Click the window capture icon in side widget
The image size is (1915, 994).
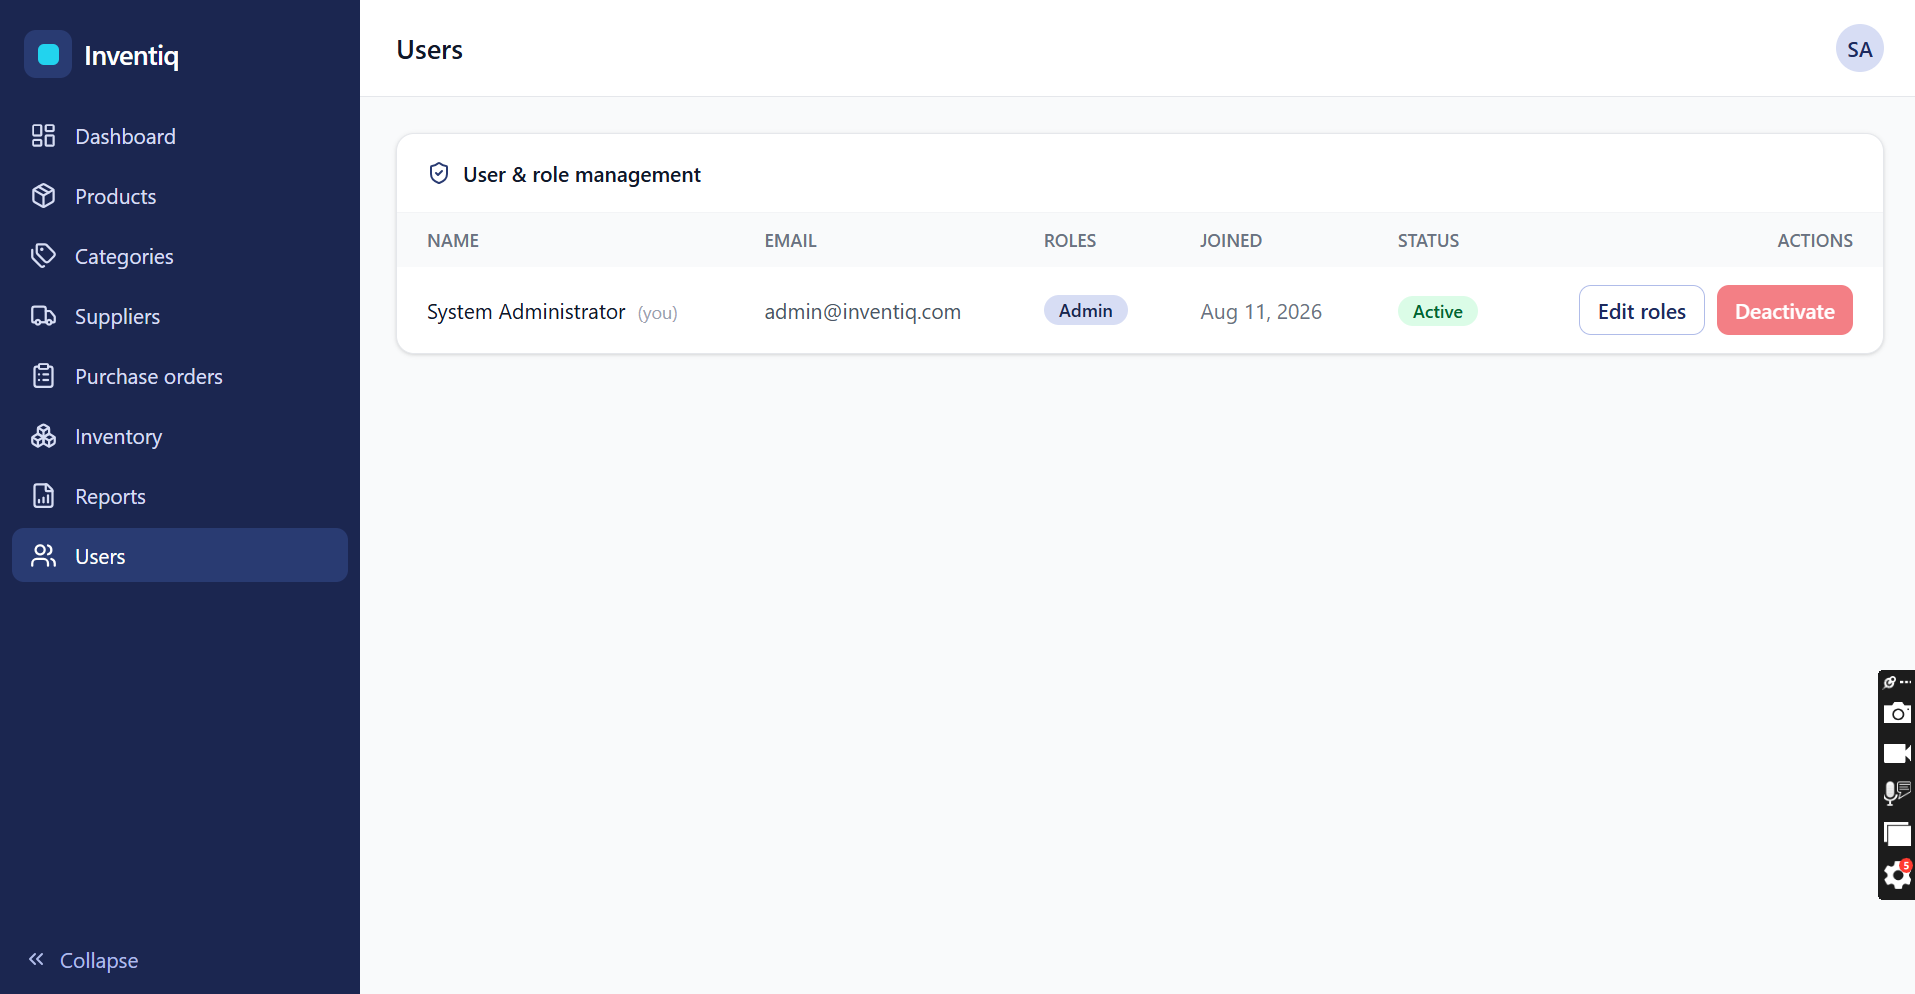pyautogui.click(x=1897, y=834)
